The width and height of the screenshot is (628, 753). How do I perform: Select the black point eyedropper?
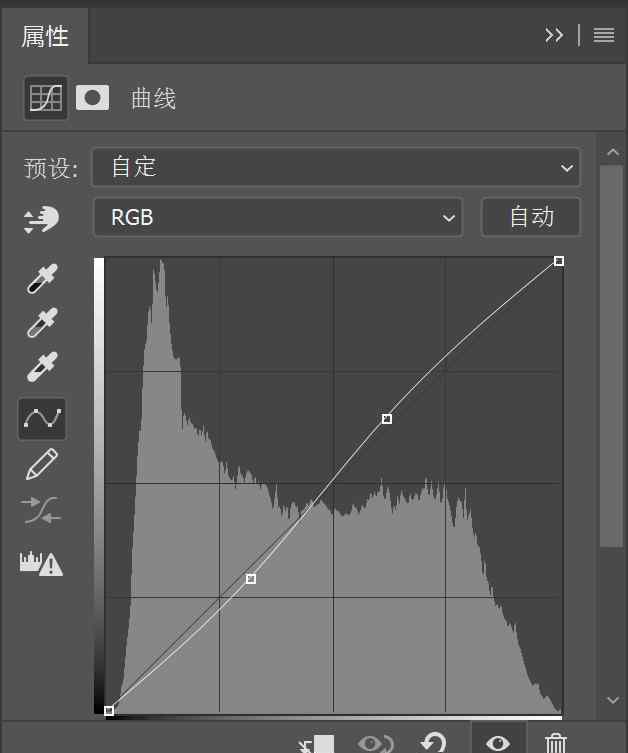[42, 279]
